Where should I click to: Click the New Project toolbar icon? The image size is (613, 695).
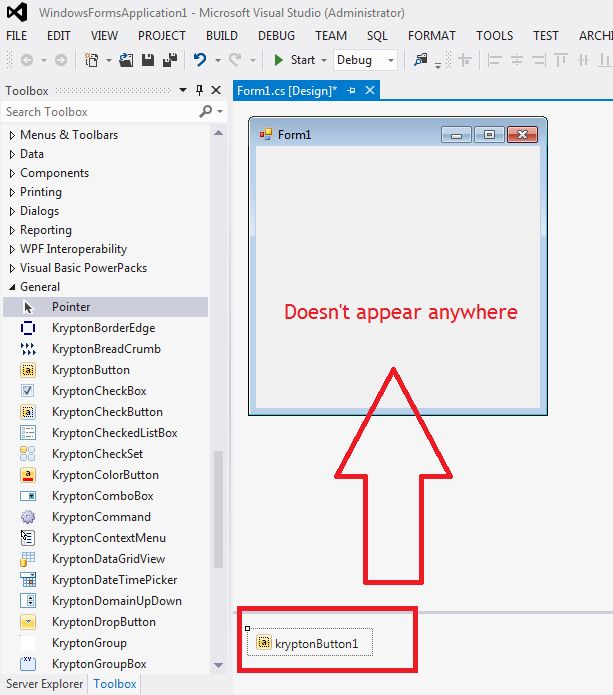click(92, 60)
